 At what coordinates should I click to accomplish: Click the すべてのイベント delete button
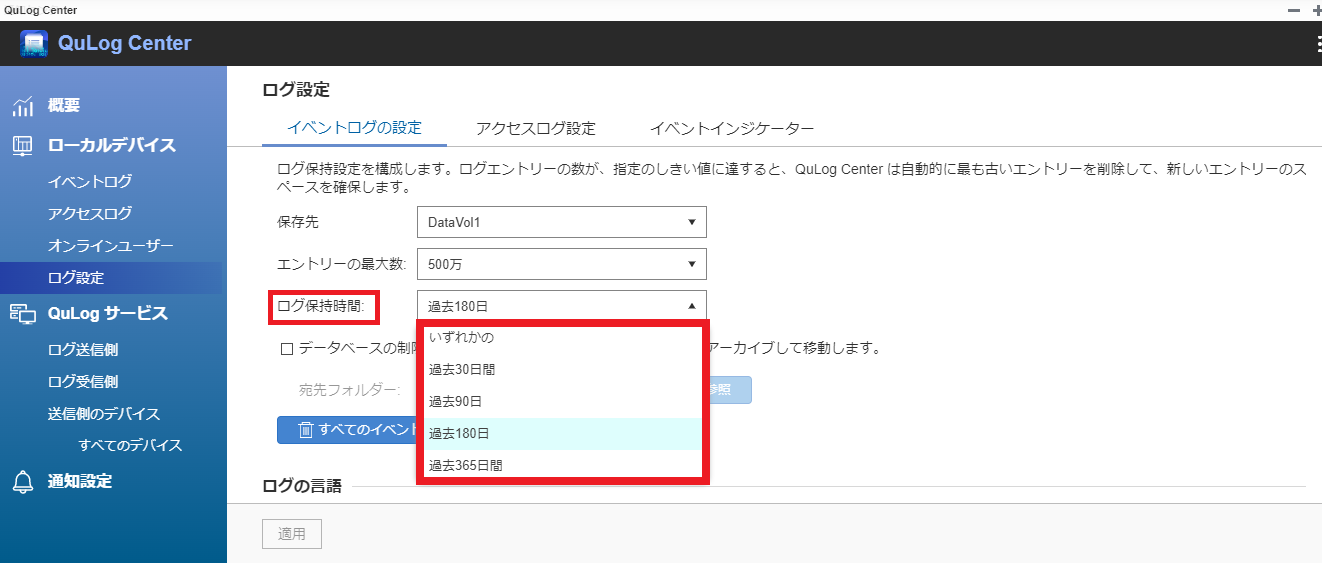tap(347, 430)
